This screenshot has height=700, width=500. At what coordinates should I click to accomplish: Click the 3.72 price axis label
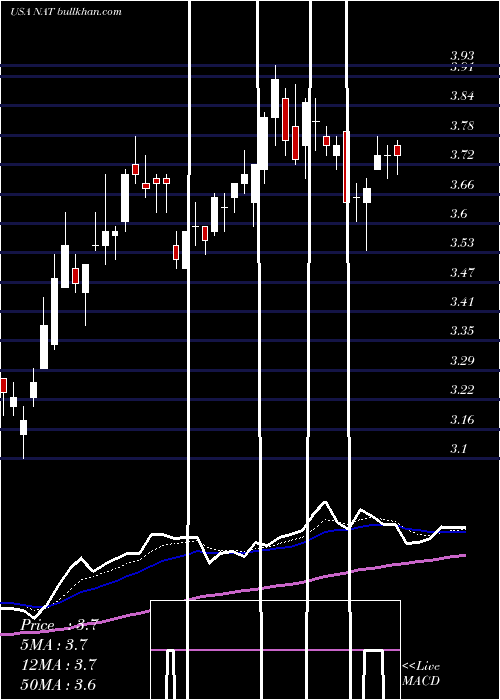tap(462, 155)
